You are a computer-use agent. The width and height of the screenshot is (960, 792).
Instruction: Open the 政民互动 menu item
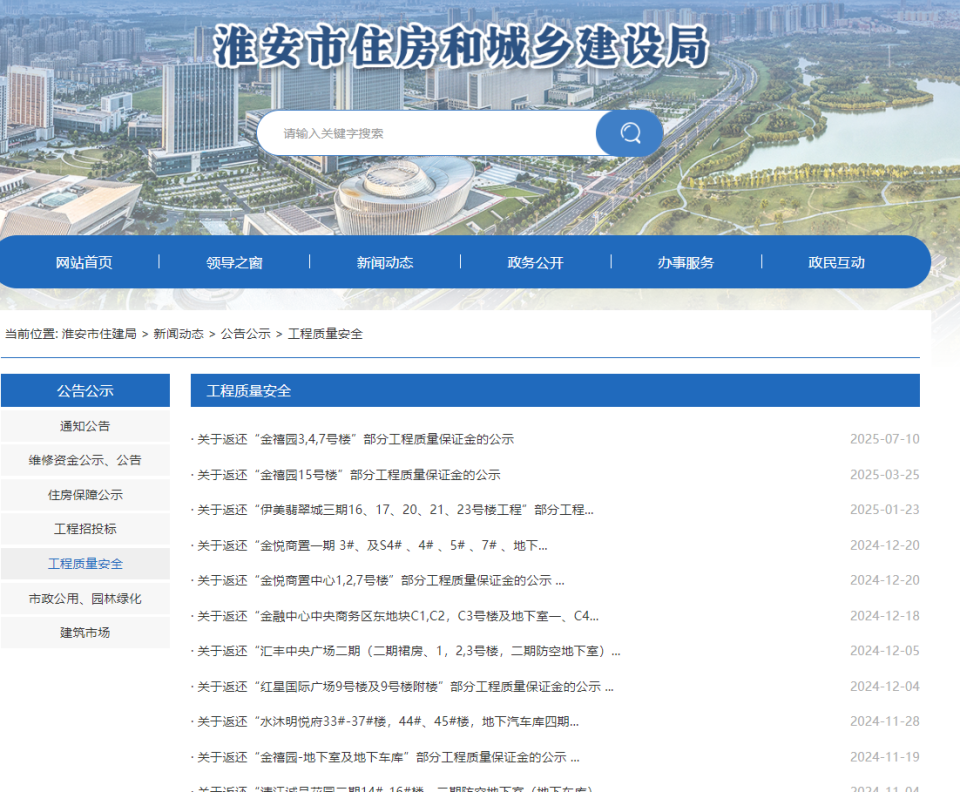click(836, 262)
